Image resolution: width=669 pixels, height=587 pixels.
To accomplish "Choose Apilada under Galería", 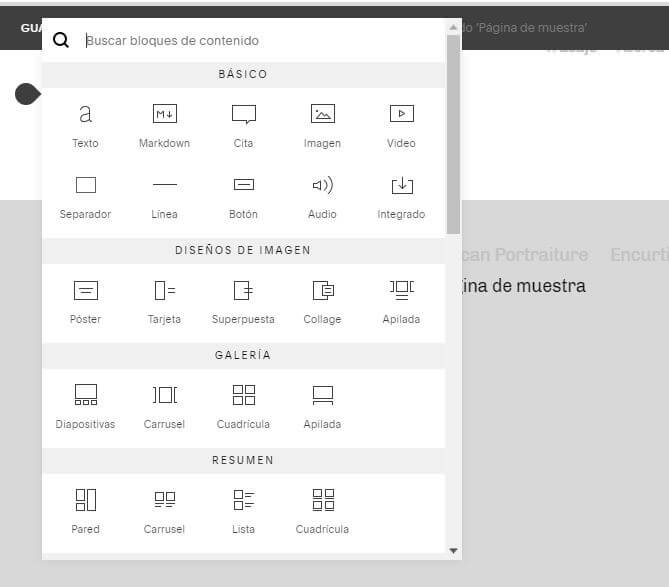I will pyautogui.click(x=323, y=407).
